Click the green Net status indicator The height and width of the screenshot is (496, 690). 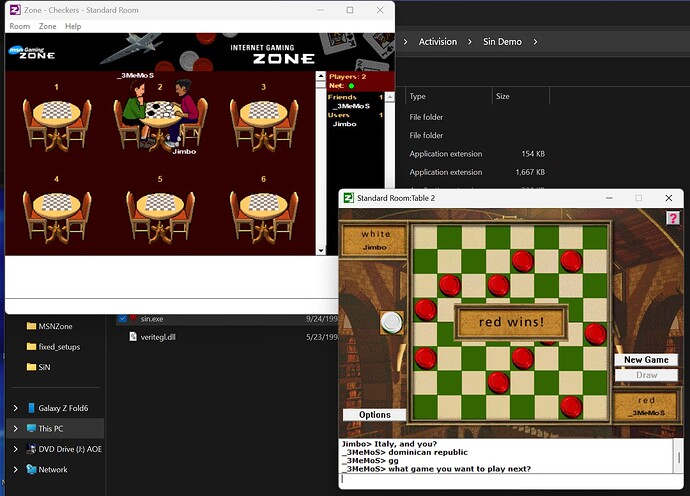pyautogui.click(x=351, y=86)
